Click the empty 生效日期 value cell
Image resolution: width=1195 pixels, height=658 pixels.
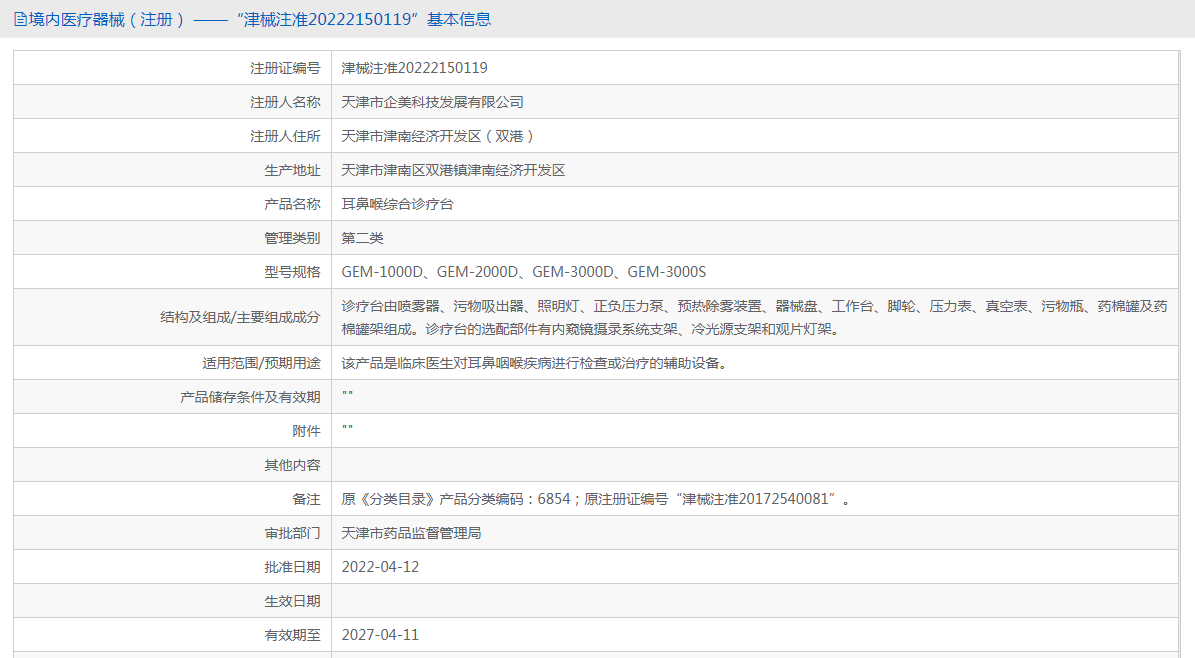(x=755, y=601)
